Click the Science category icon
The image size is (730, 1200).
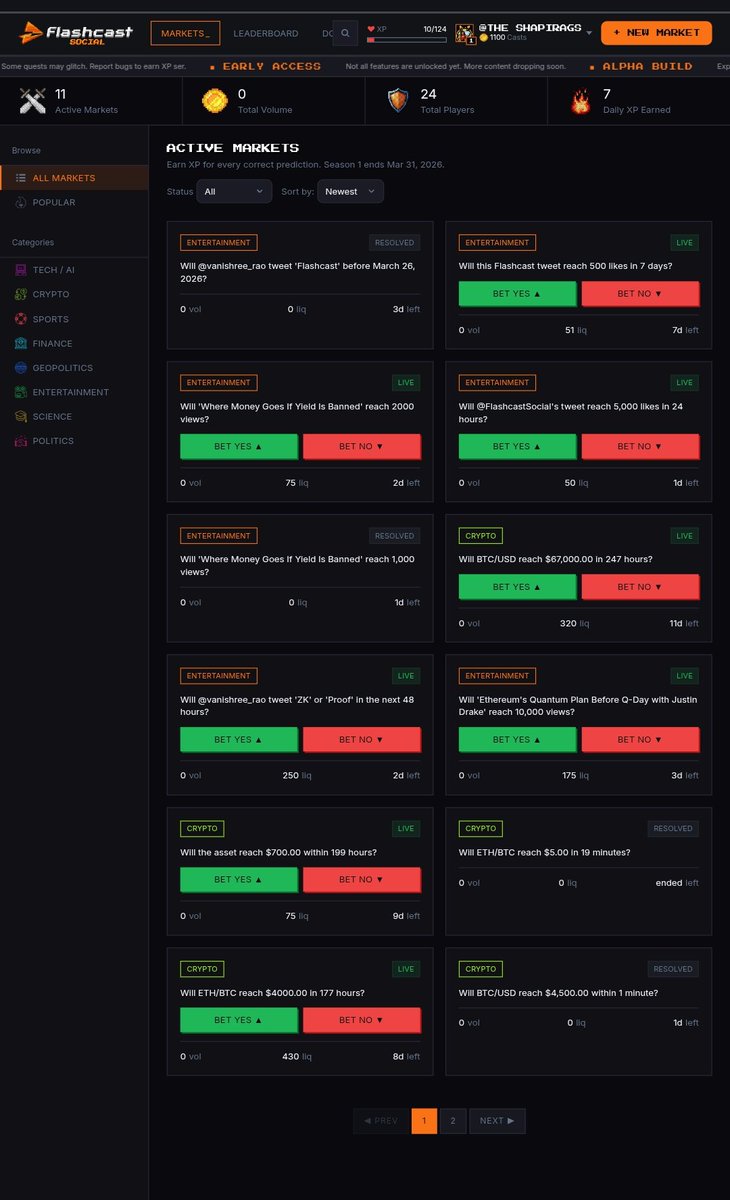point(21,416)
